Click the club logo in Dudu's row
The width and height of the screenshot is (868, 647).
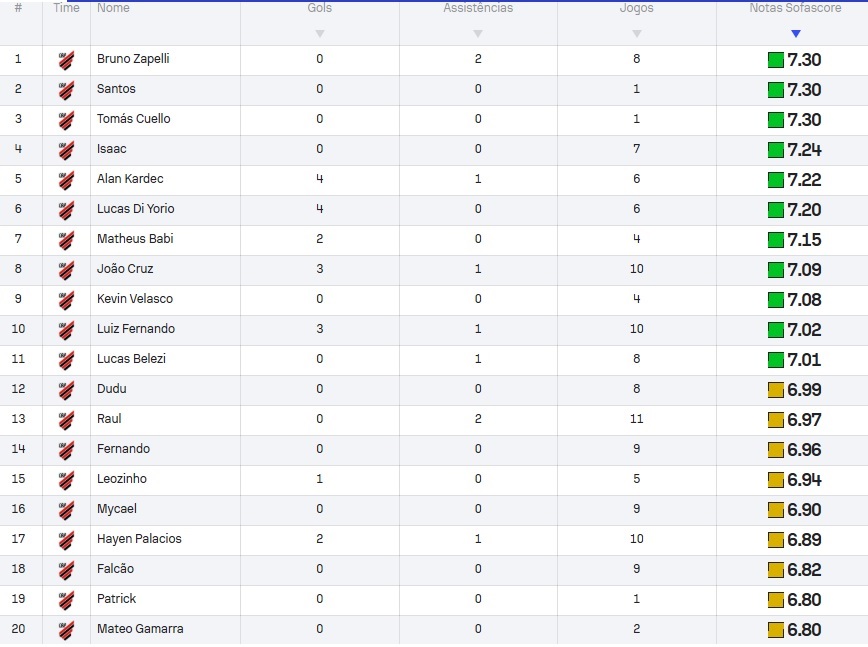(66, 390)
